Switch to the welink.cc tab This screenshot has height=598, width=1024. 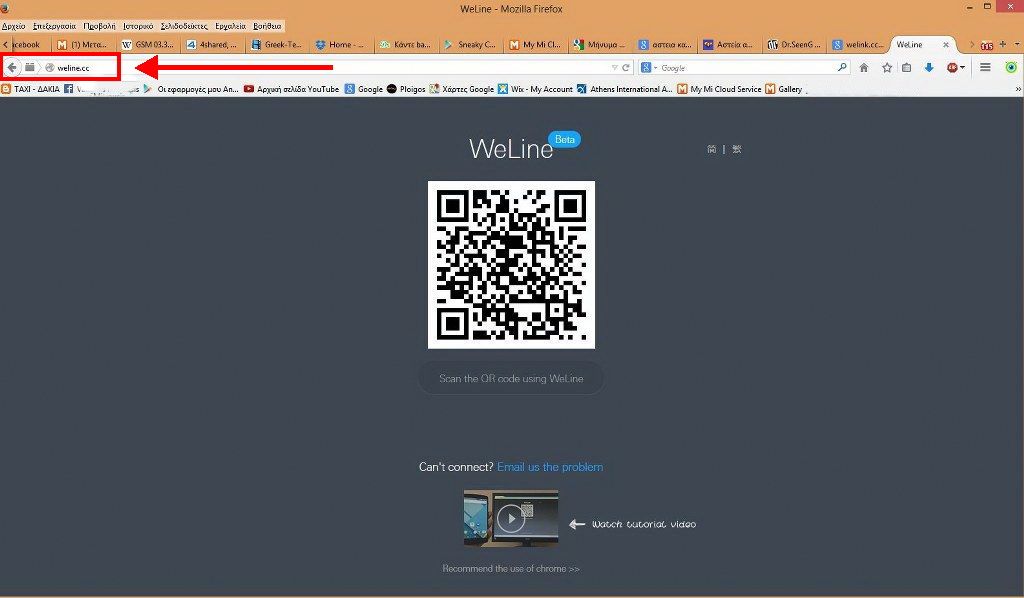tap(858, 44)
